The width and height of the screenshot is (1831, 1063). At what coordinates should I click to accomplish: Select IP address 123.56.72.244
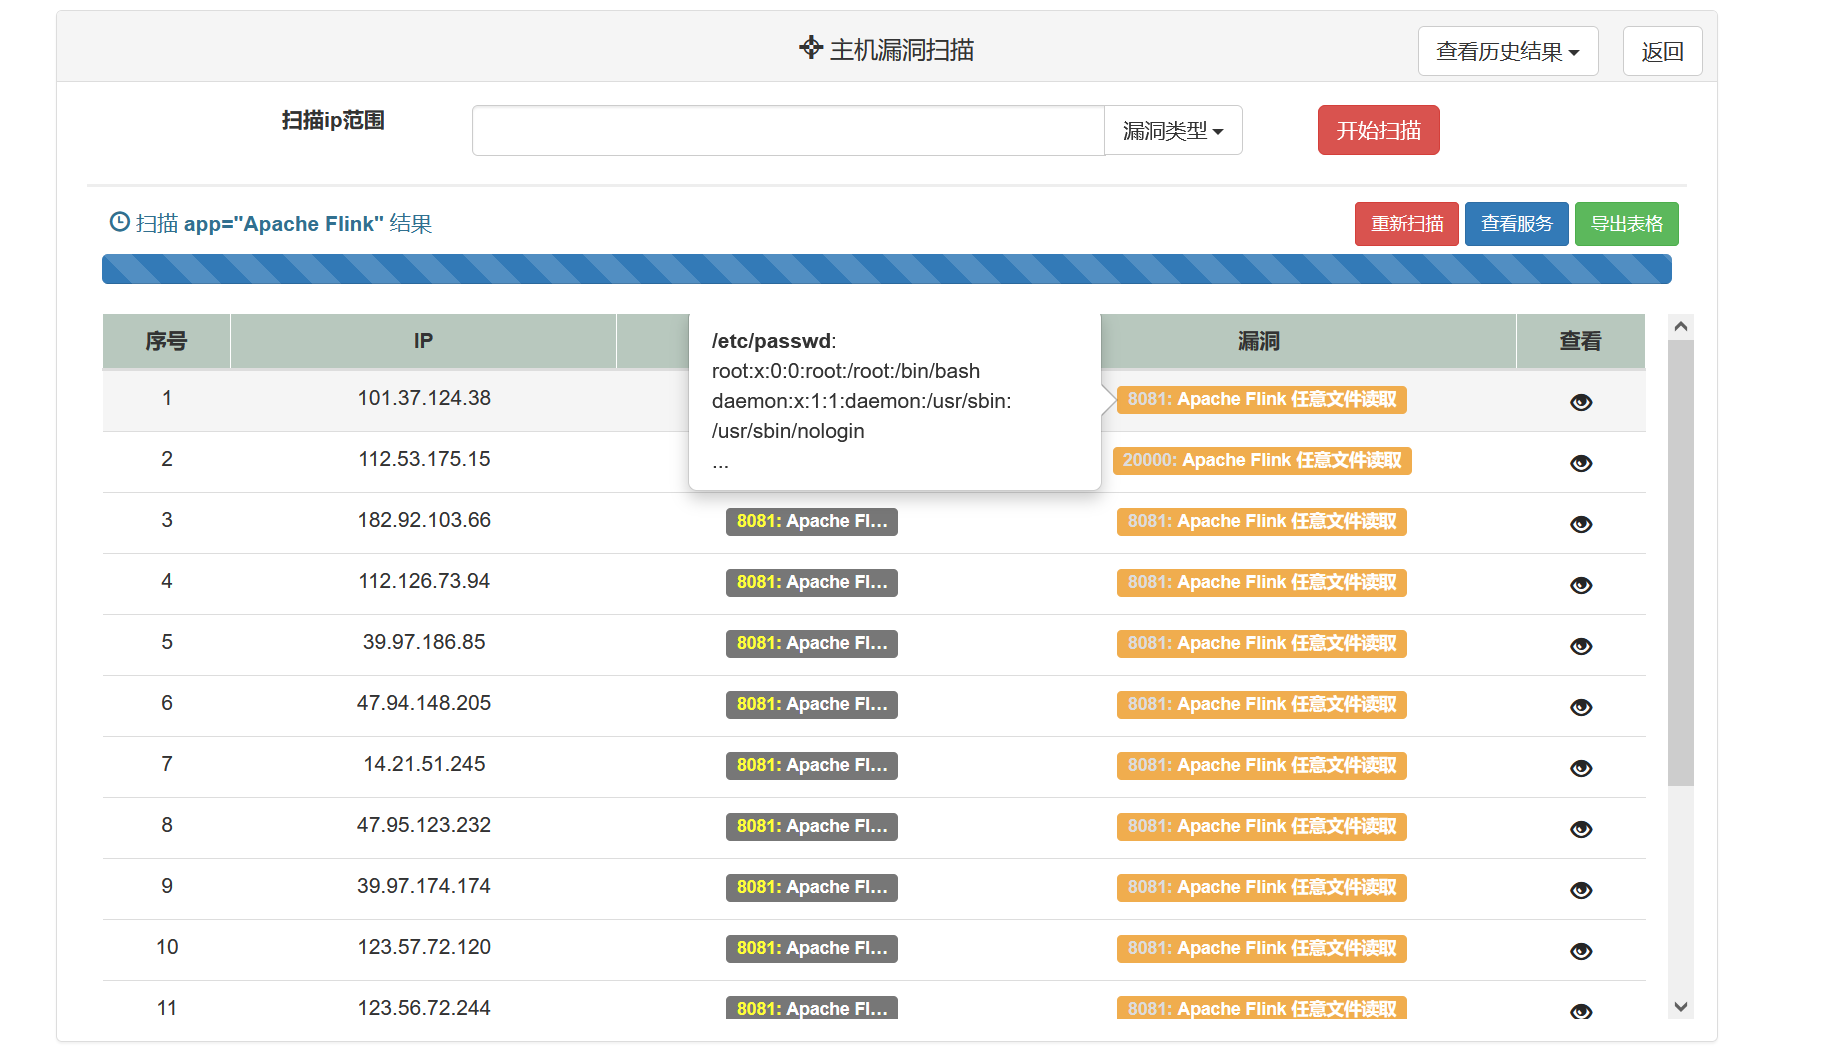click(424, 1008)
